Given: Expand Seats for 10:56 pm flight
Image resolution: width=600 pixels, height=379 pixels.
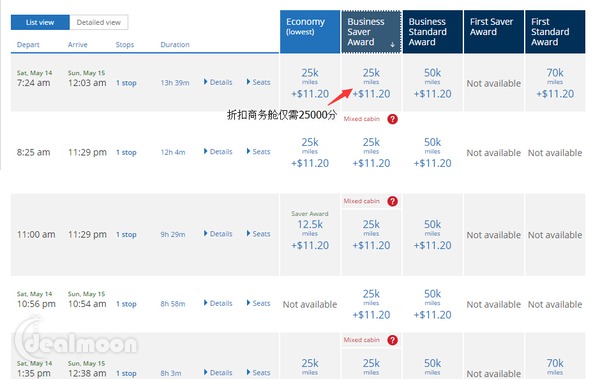Looking at the screenshot, I should click(x=259, y=303).
